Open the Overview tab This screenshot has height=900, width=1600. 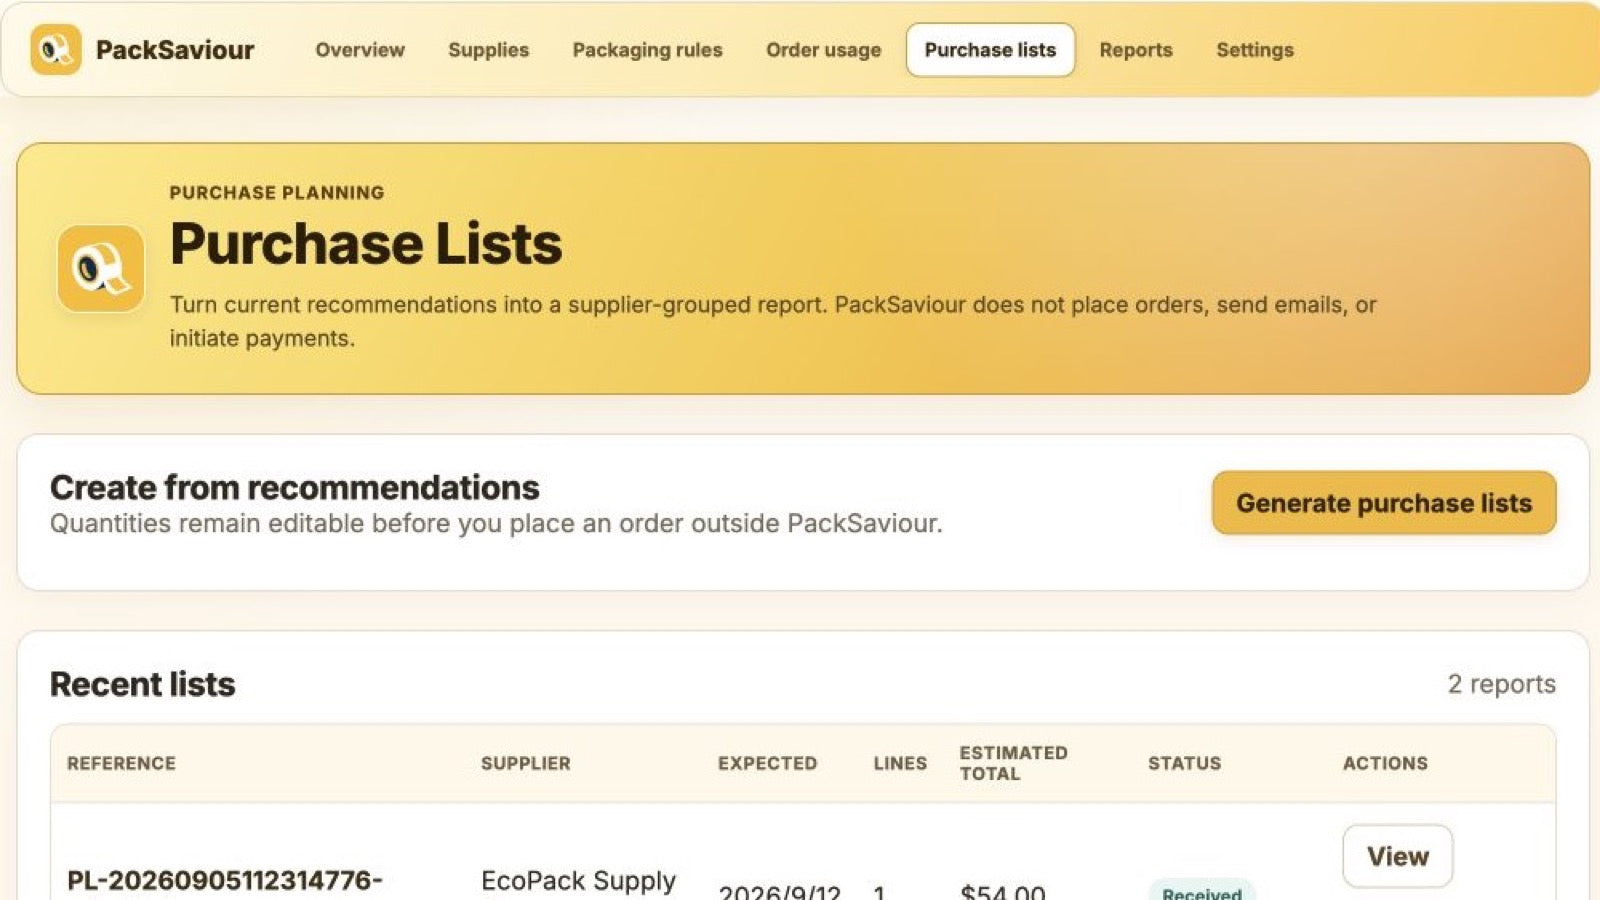point(360,50)
